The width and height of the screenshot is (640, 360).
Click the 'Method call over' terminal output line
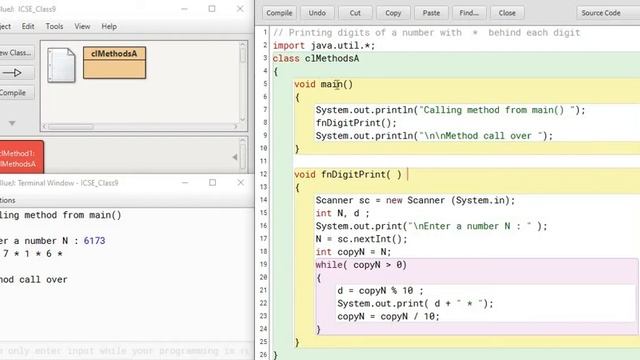coord(33,280)
